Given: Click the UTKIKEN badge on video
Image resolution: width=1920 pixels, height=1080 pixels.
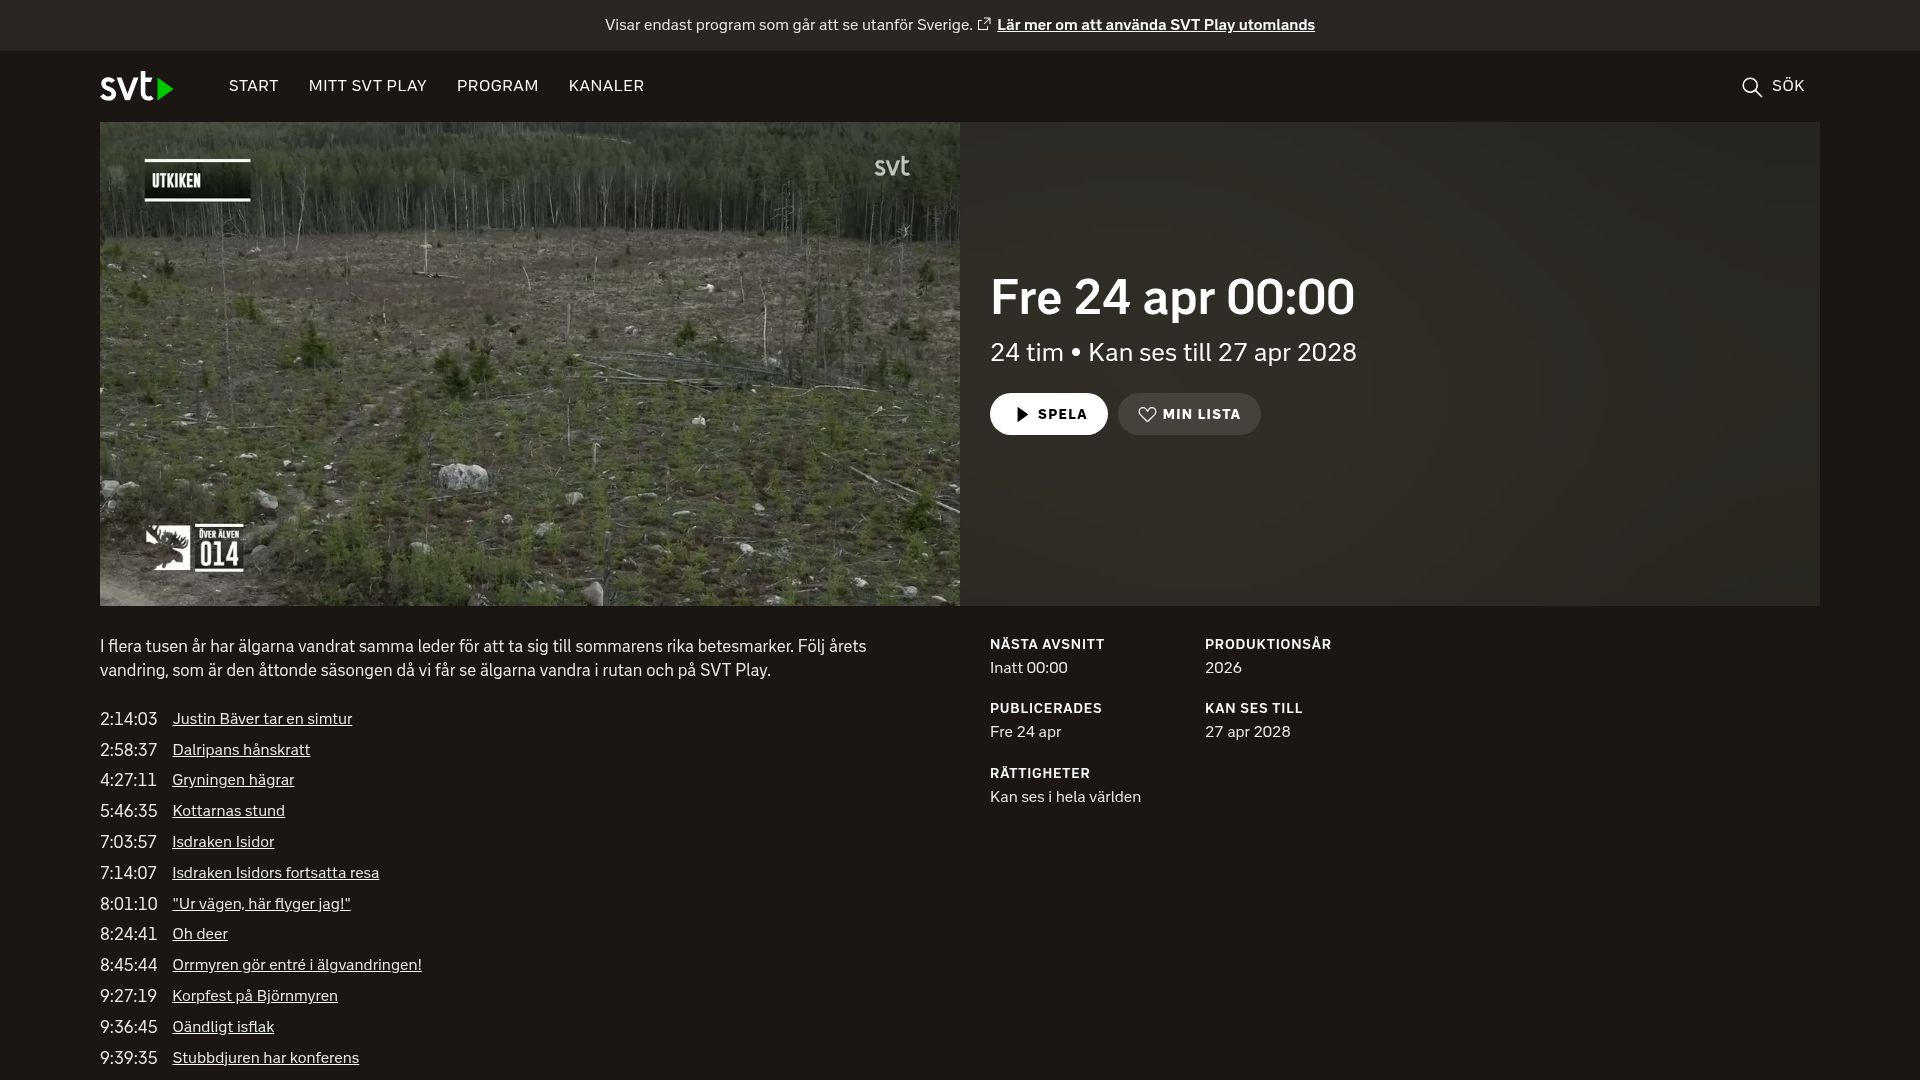Looking at the screenshot, I should [197, 181].
